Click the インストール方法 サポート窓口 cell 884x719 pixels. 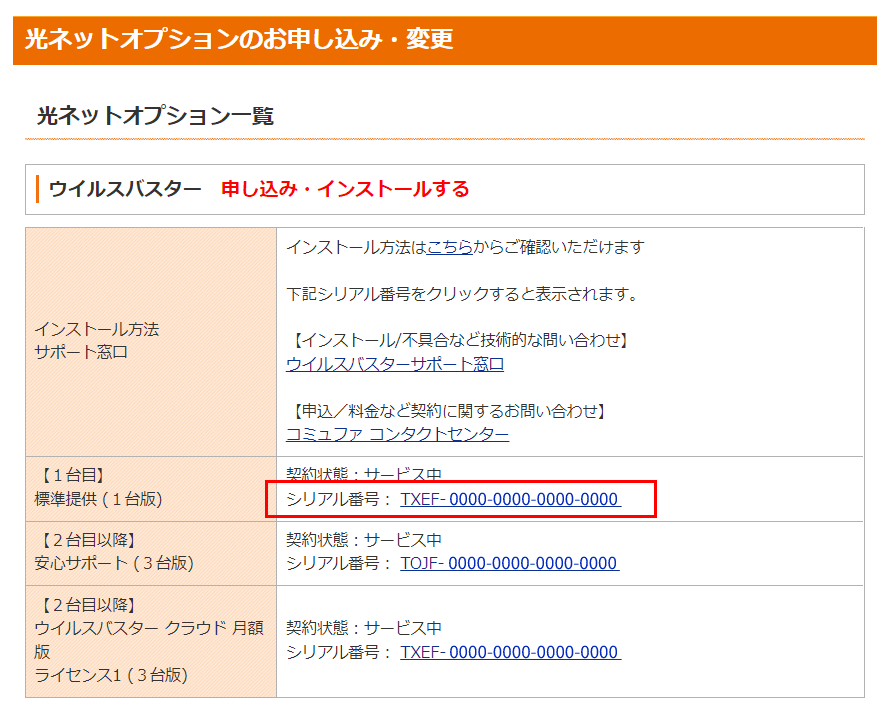(x=151, y=342)
